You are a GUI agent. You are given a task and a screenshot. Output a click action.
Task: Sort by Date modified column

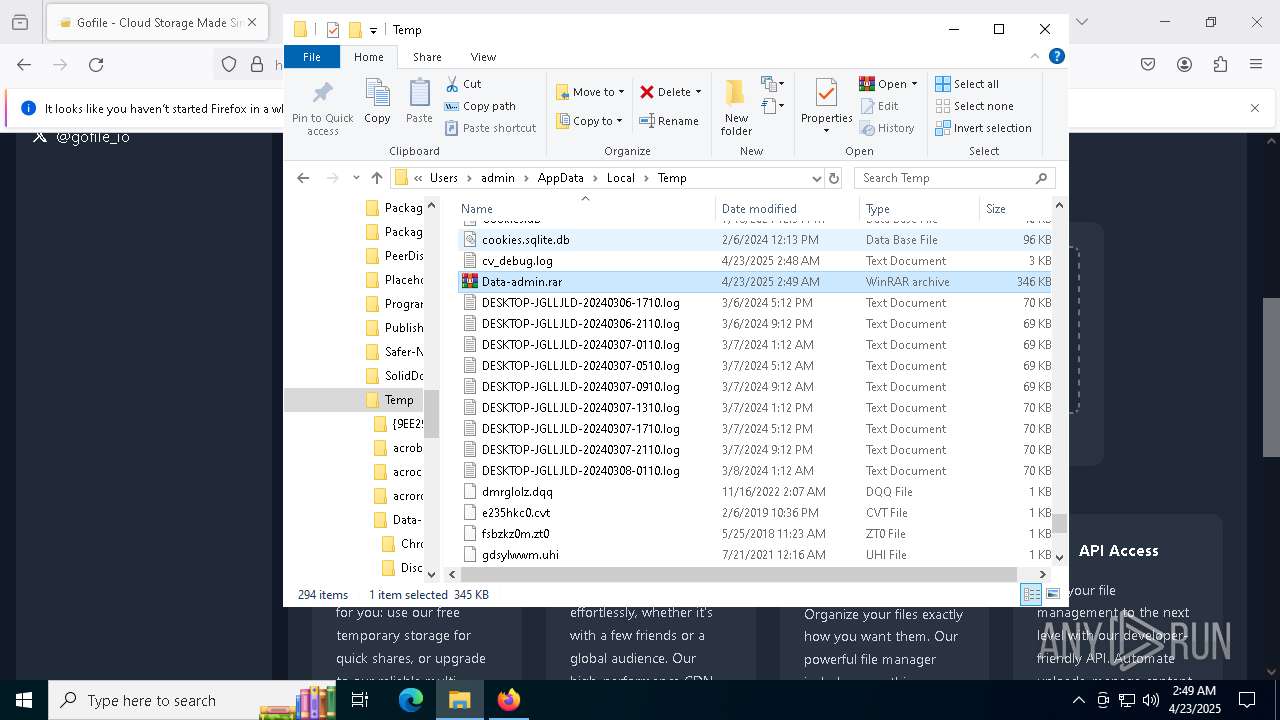click(x=787, y=209)
